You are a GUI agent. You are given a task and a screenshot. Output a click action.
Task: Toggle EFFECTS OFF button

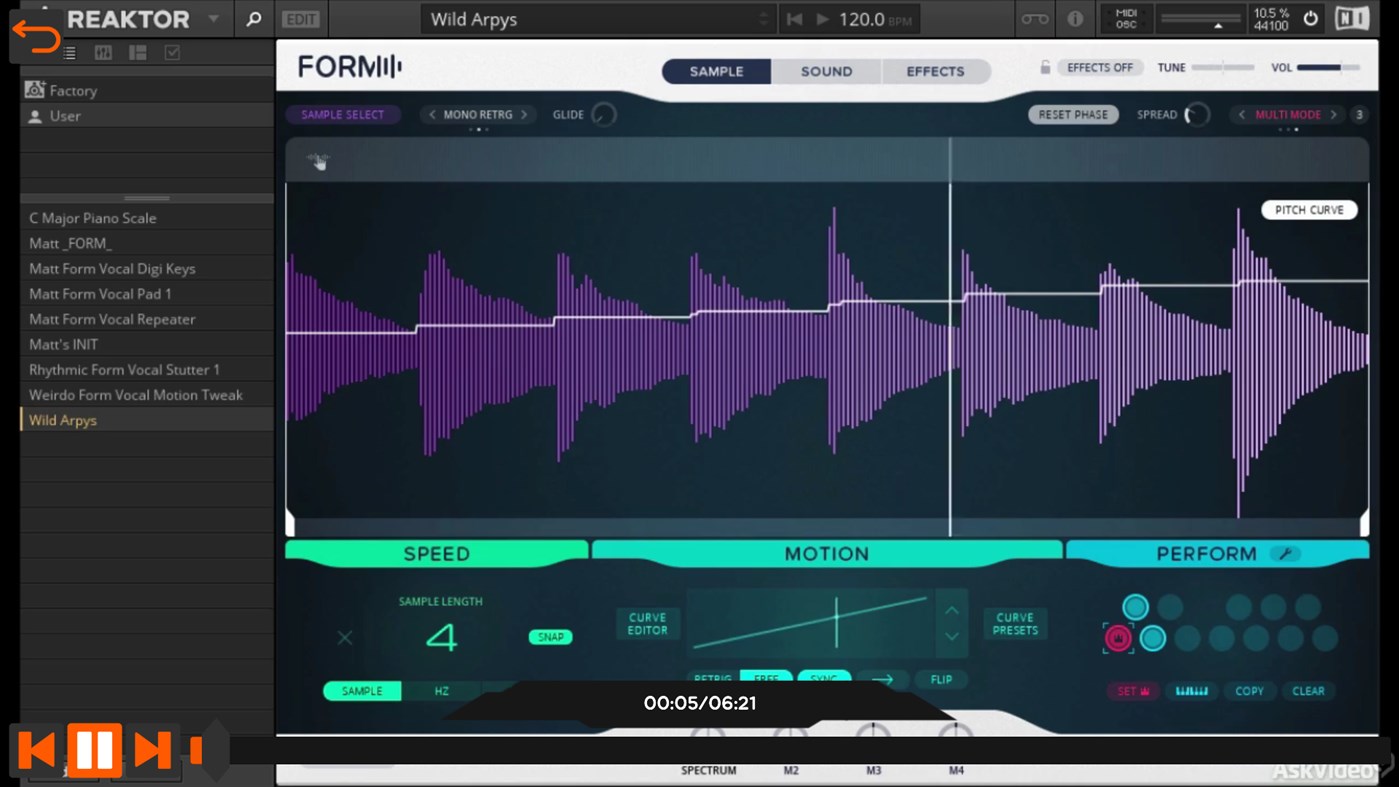1100,67
